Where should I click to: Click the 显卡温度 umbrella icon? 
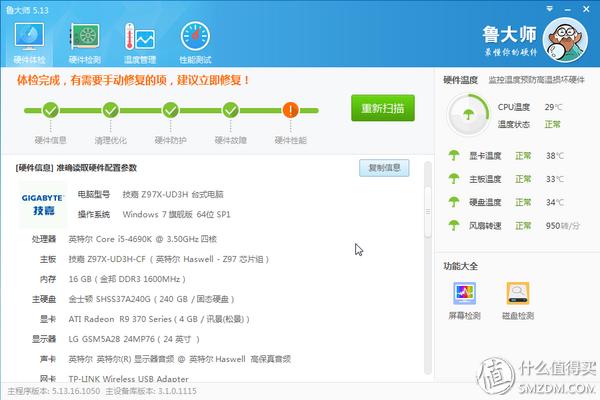tap(454, 156)
